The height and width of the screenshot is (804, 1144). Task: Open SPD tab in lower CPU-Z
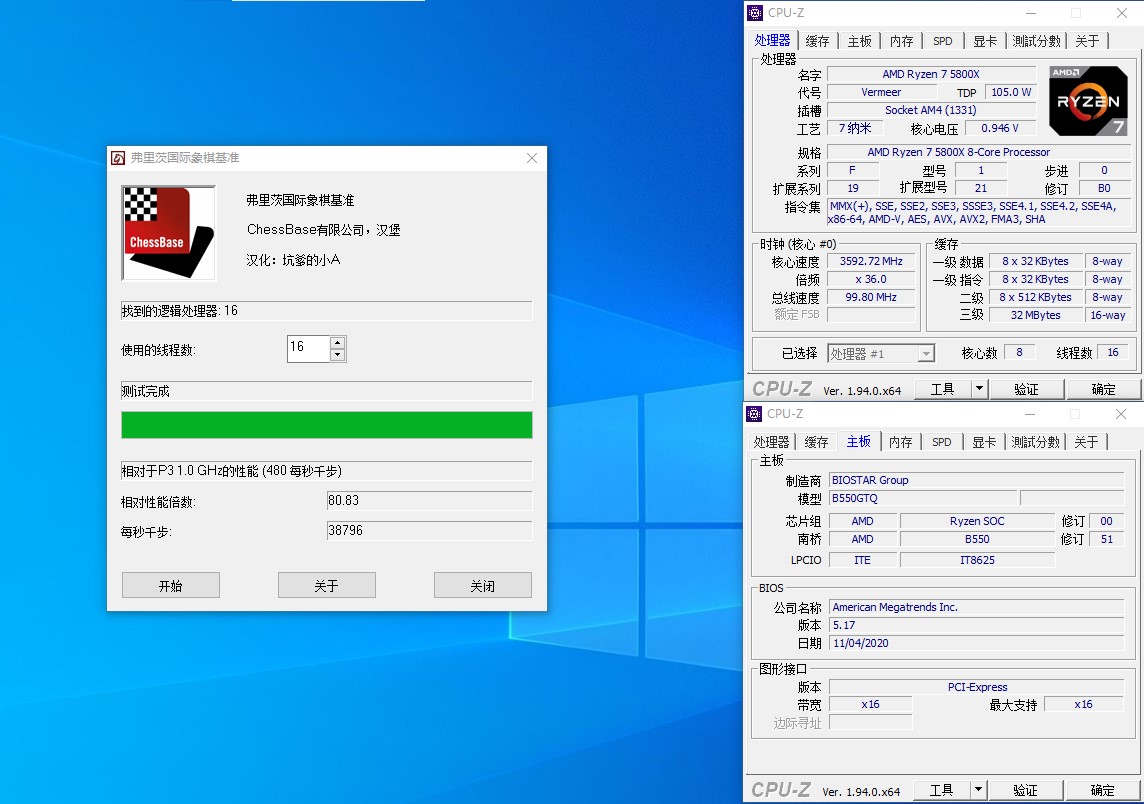(x=942, y=443)
